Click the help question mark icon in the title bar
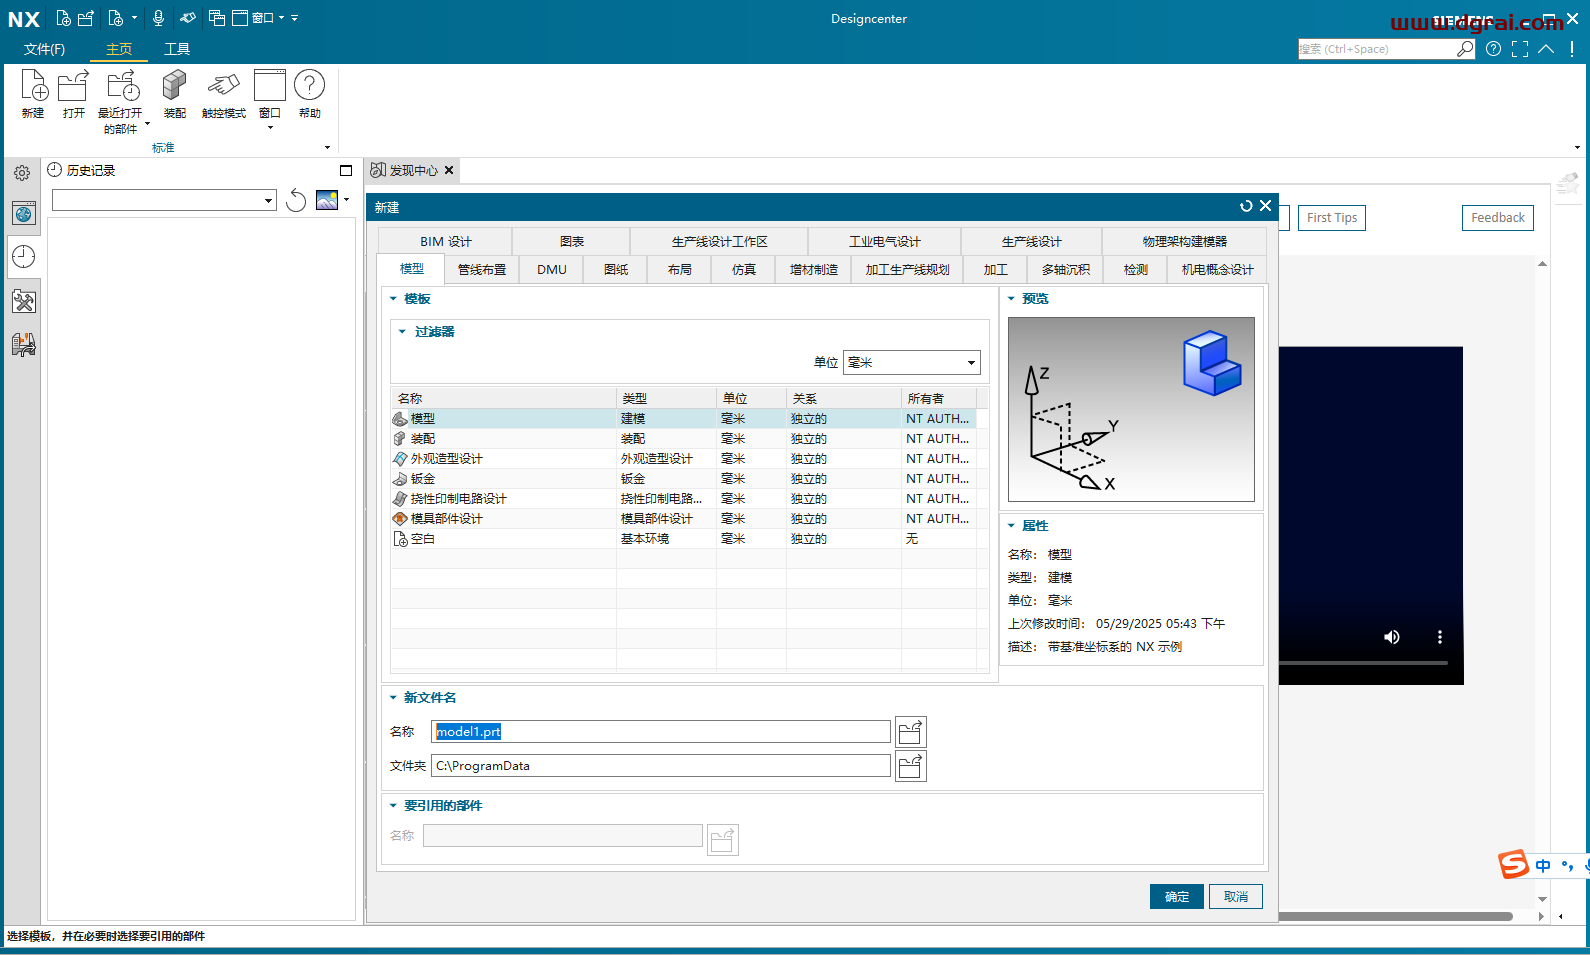This screenshot has width=1590, height=955. tap(1493, 49)
